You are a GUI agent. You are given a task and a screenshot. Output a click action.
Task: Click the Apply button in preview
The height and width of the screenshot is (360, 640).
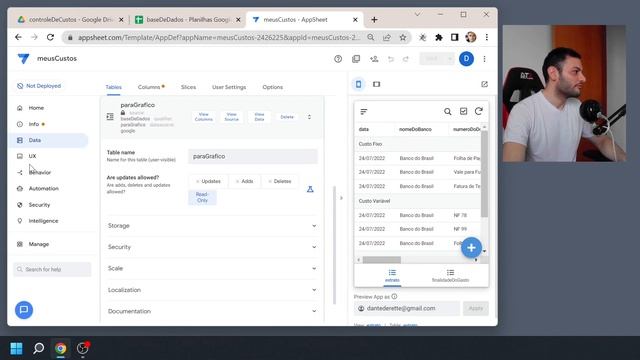point(476,308)
